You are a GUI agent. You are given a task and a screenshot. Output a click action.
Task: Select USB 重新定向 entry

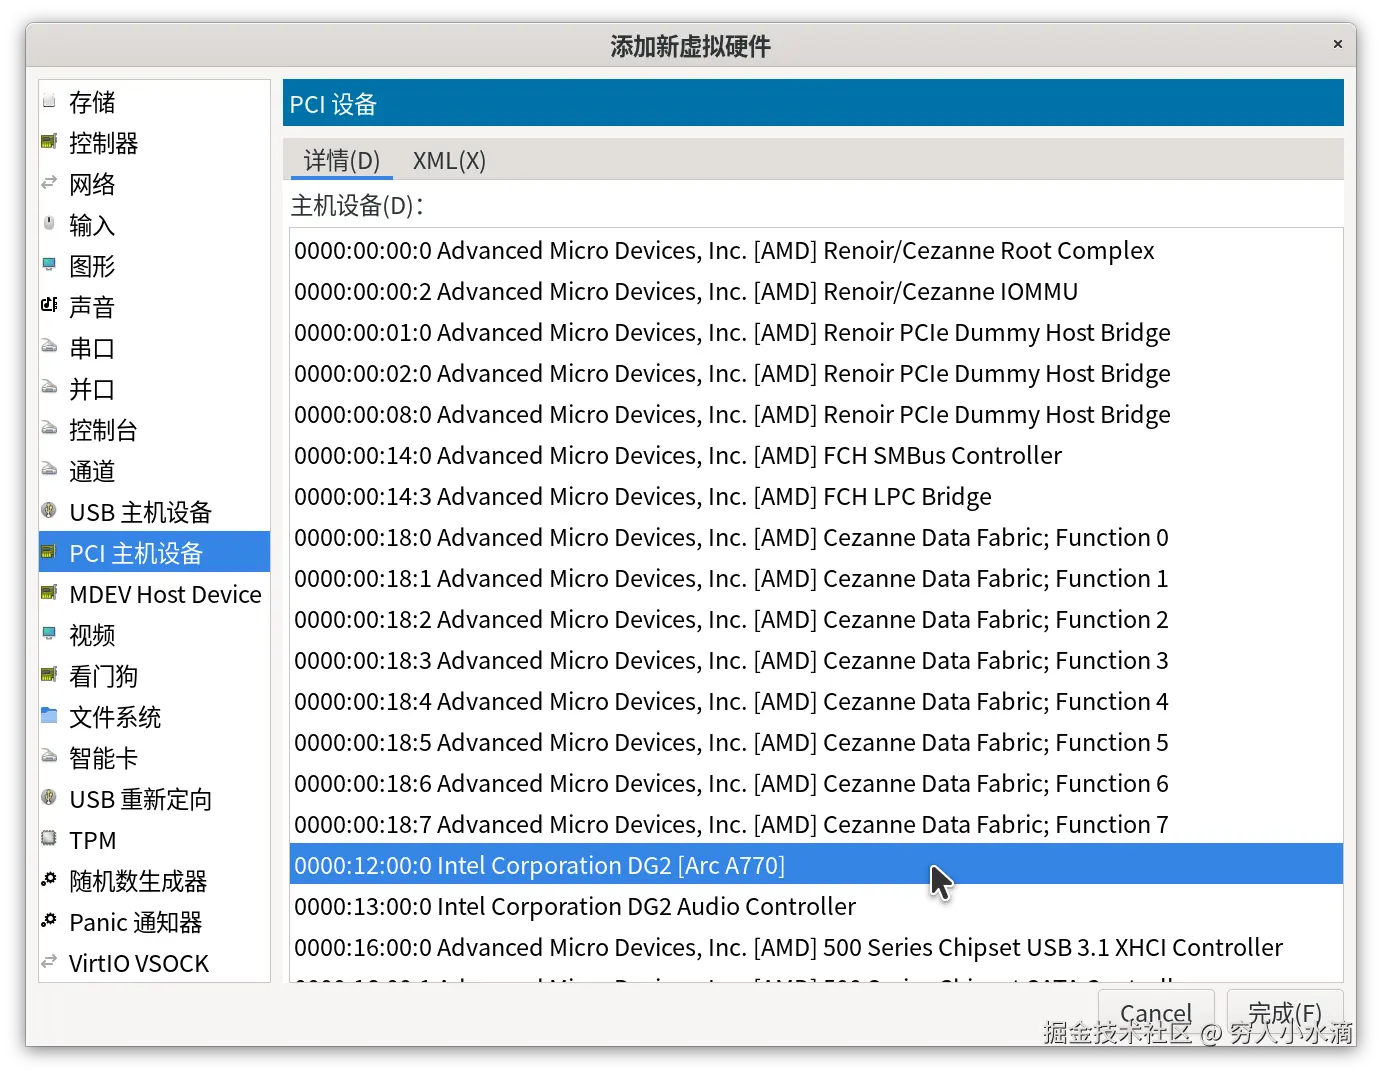tap(154, 799)
